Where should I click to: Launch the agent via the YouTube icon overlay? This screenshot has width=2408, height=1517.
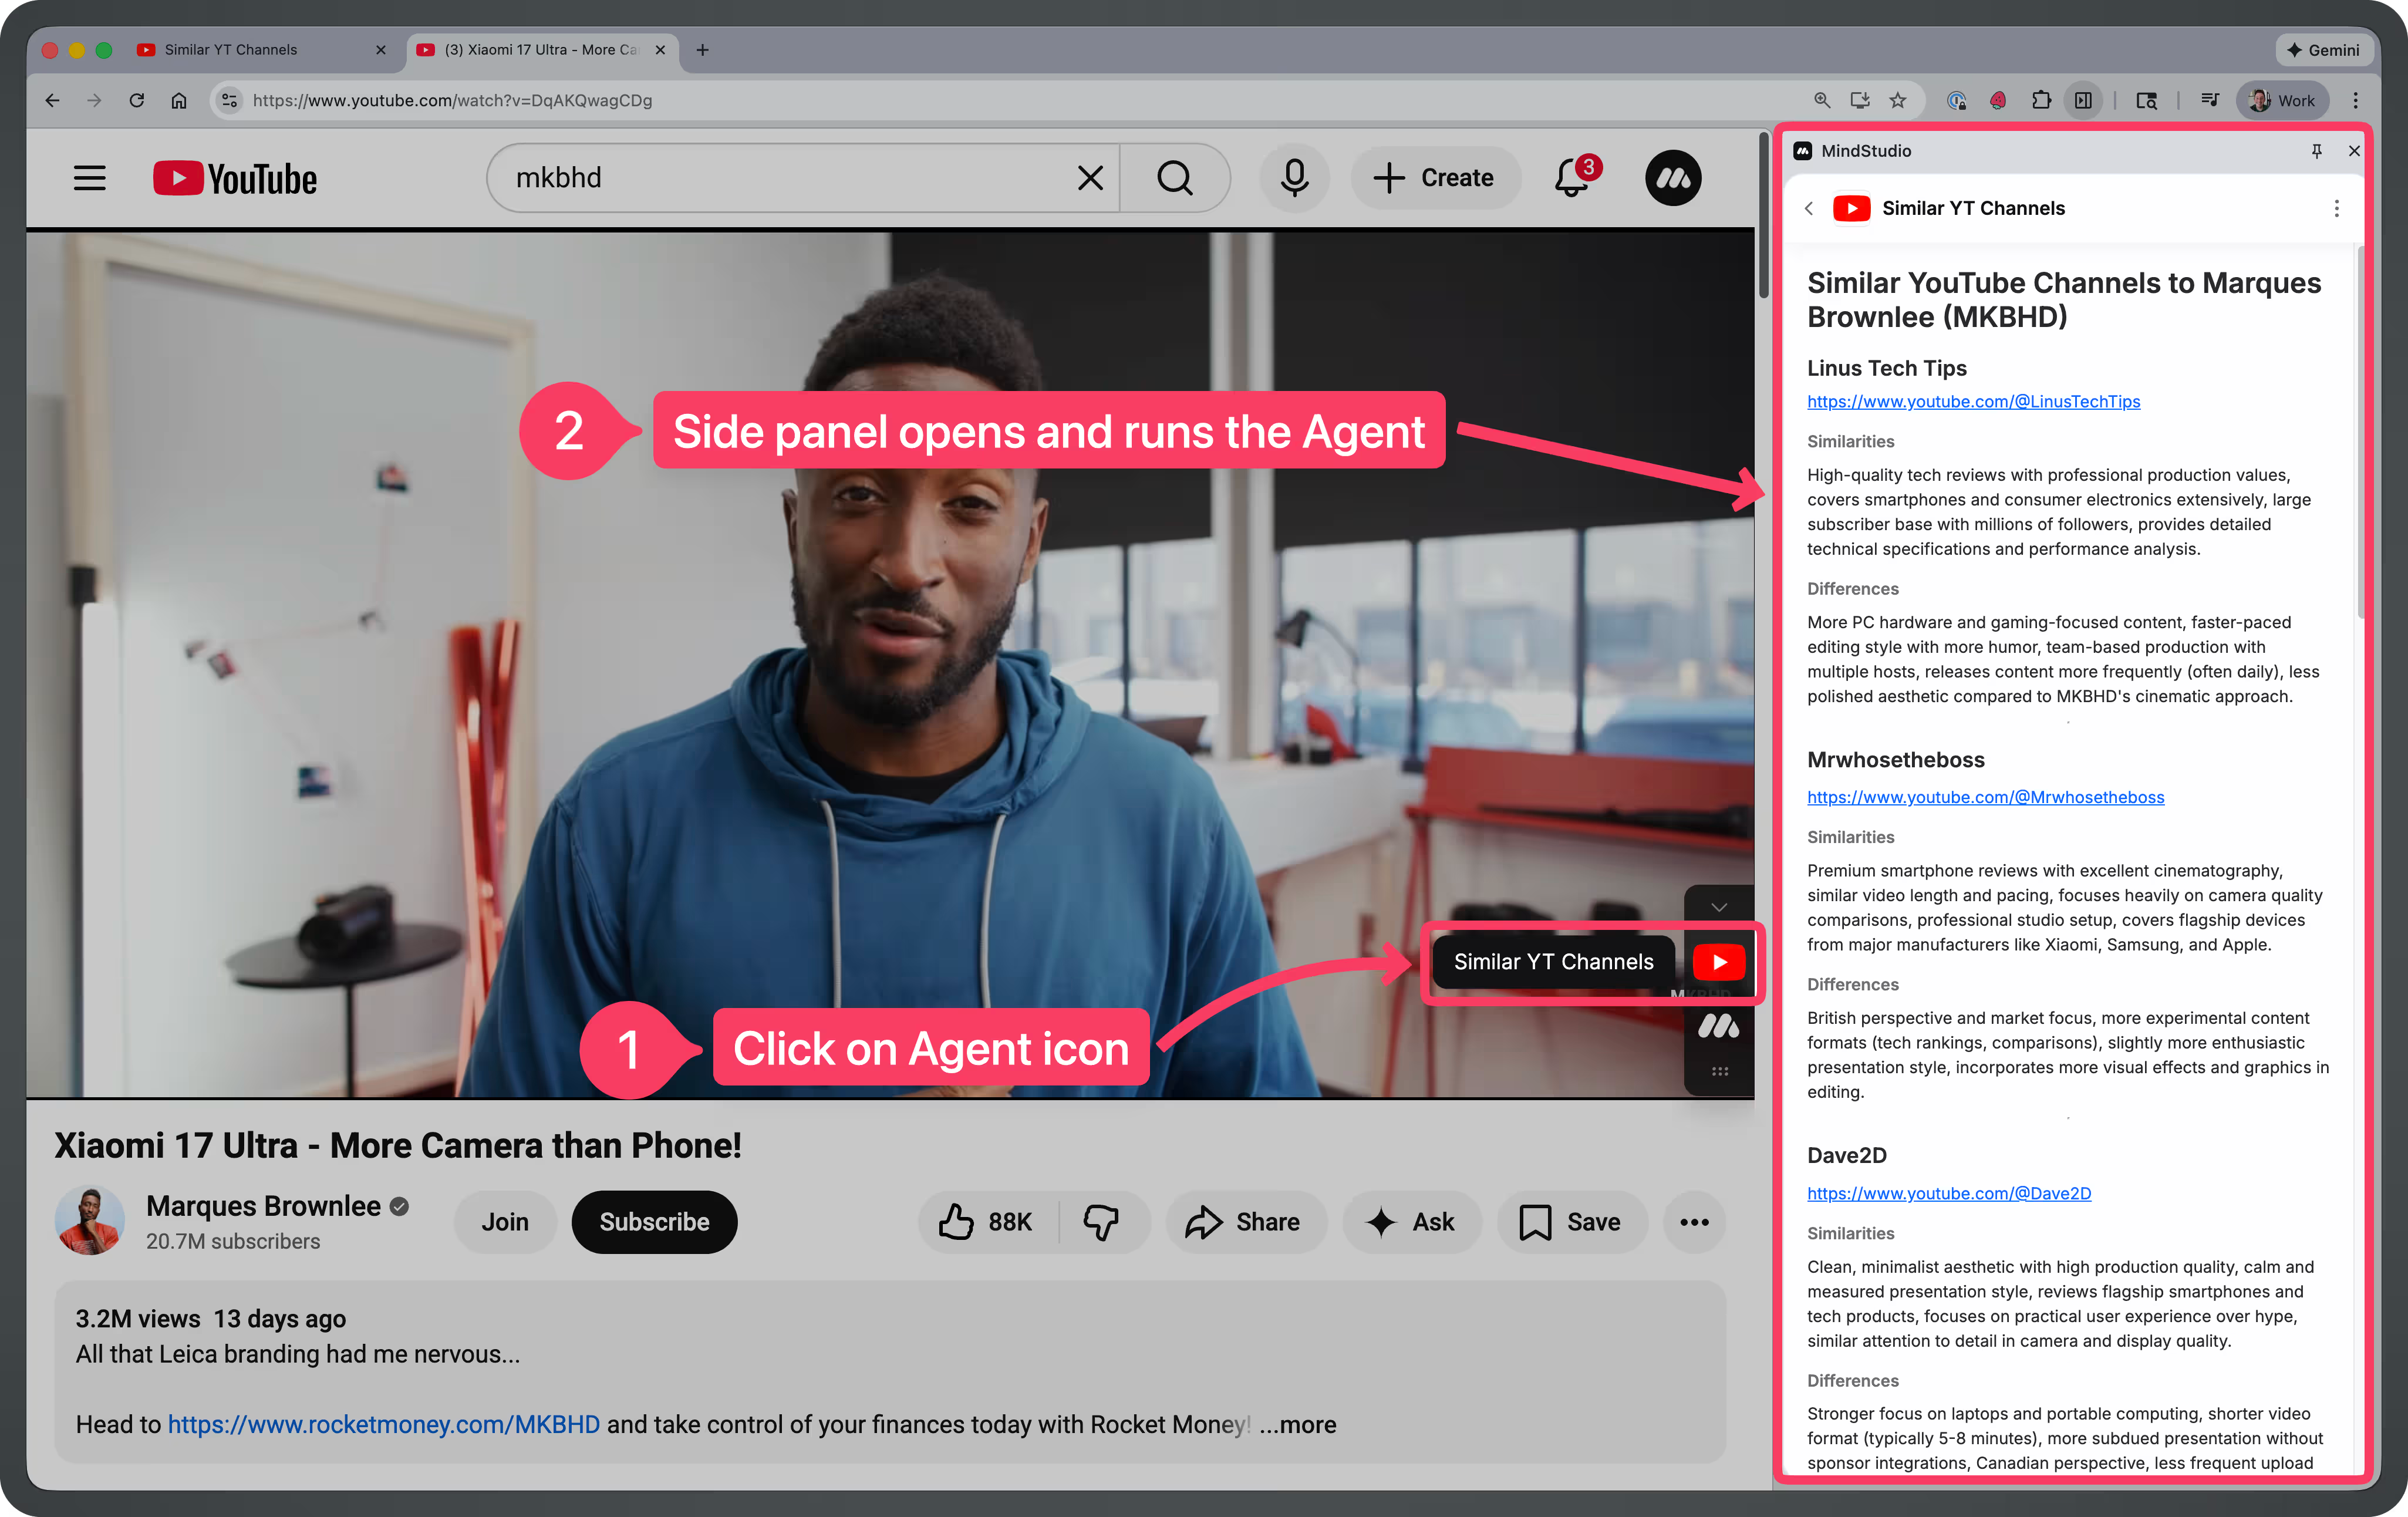pyautogui.click(x=1719, y=961)
